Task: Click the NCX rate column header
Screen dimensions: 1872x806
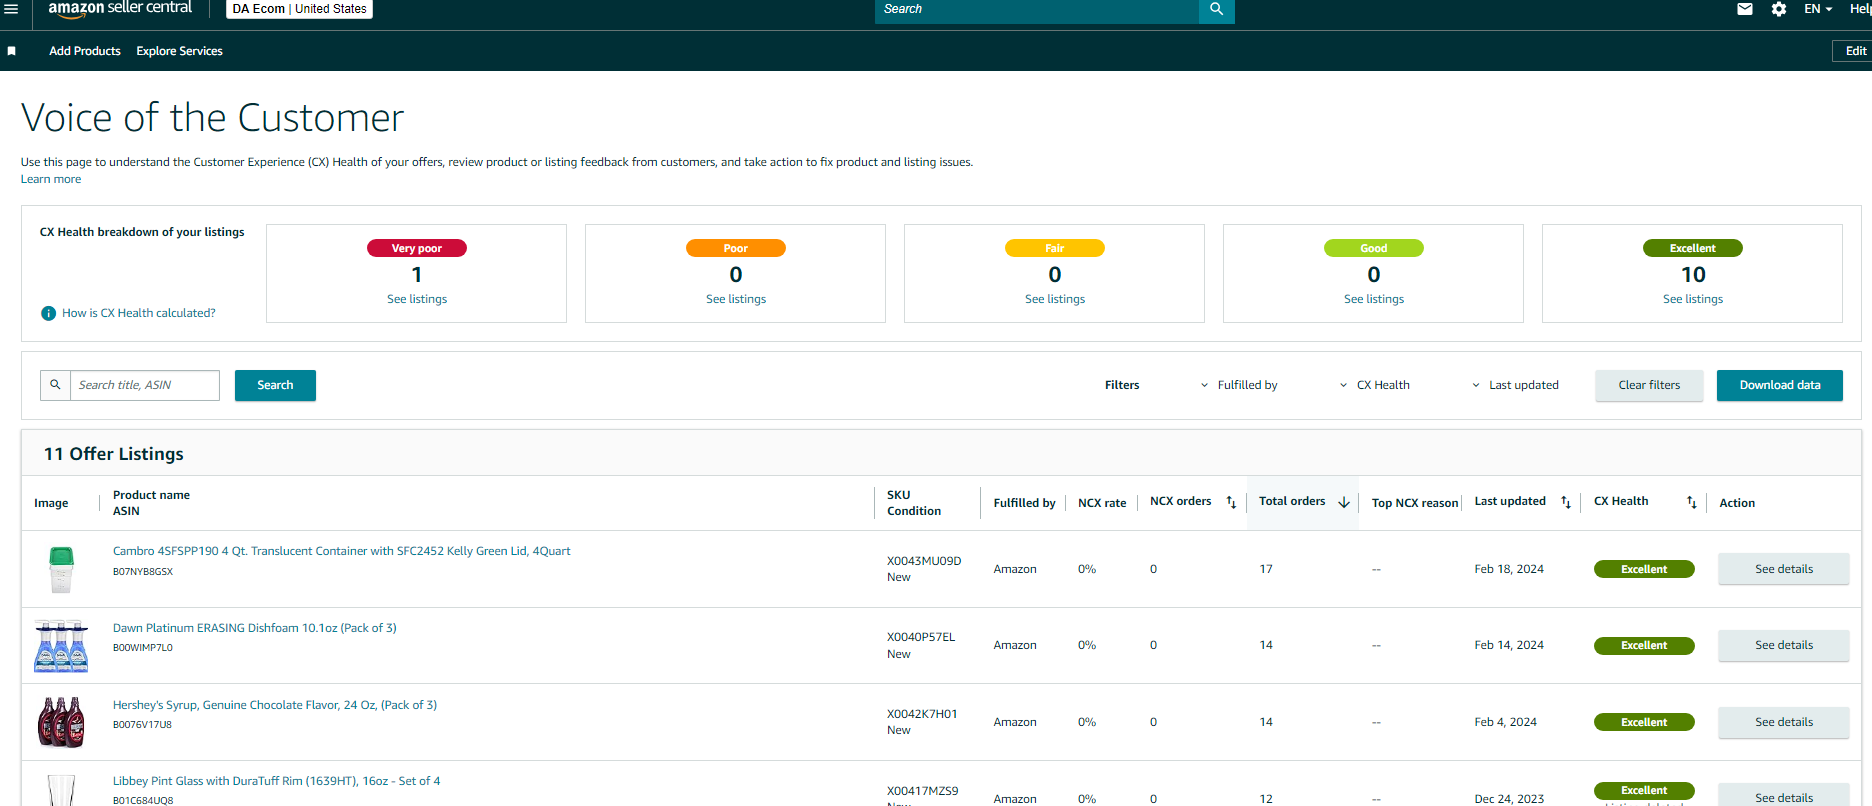Action: point(1102,503)
